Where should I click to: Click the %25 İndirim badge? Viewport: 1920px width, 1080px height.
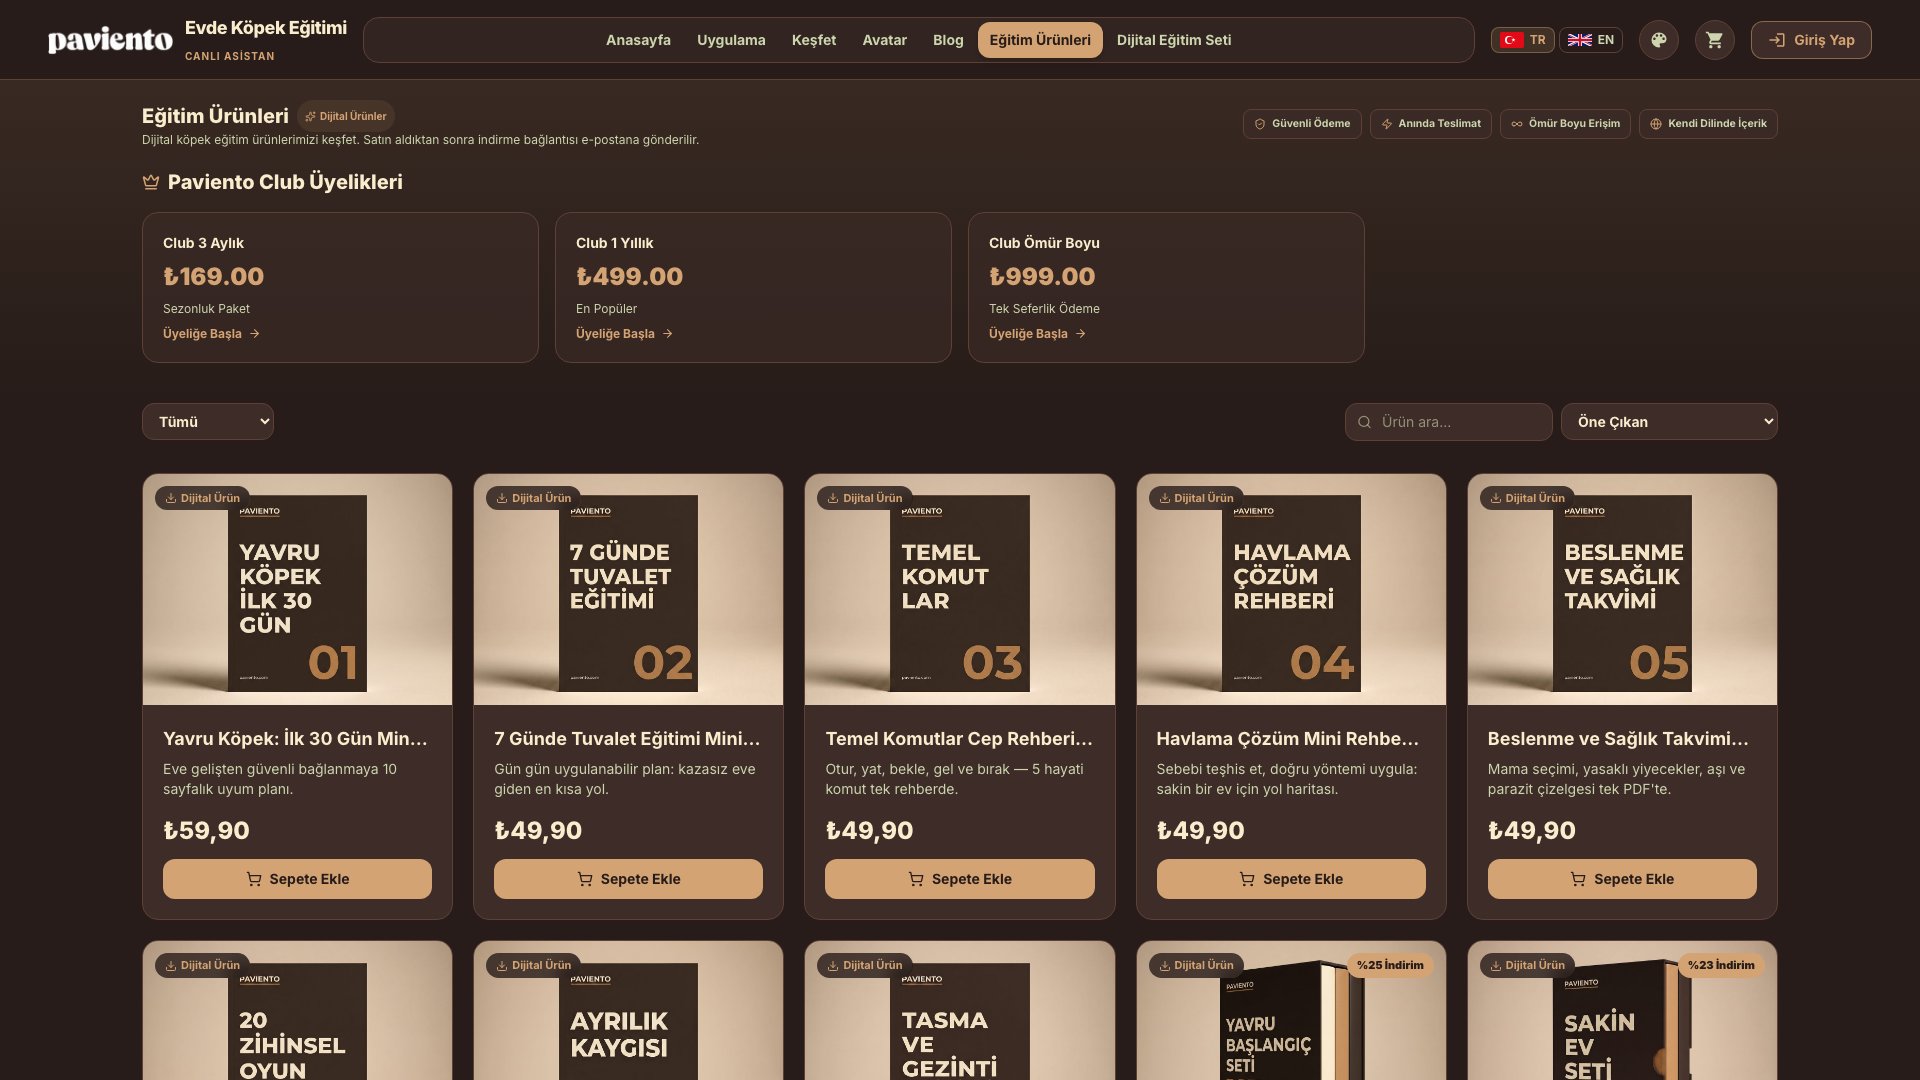point(1390,965)
